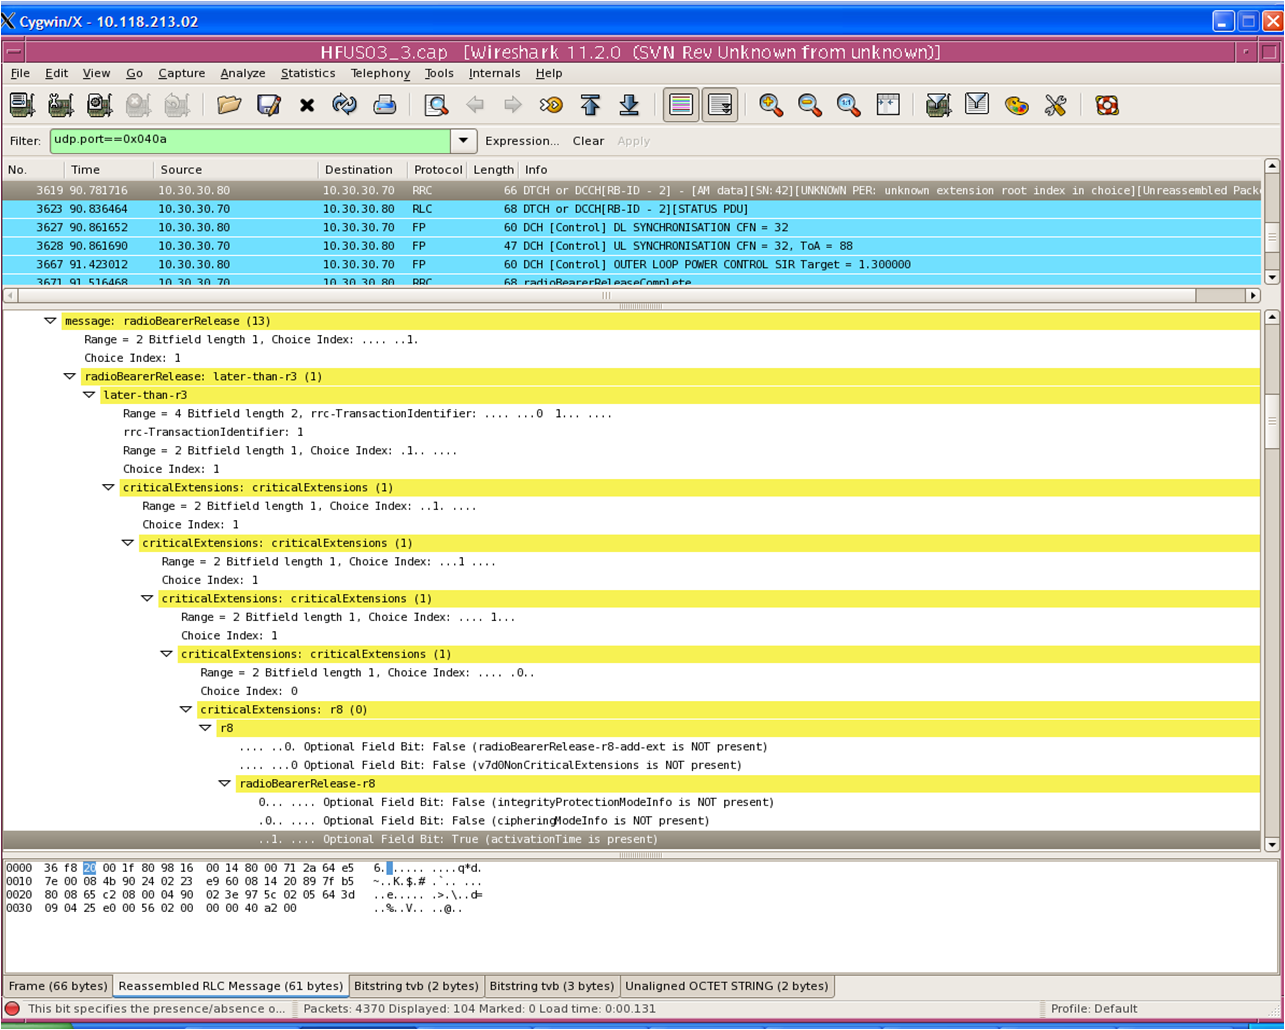1285x1030 pixels.
Task: Close the capture file with X icon
Action: [307, 105]
